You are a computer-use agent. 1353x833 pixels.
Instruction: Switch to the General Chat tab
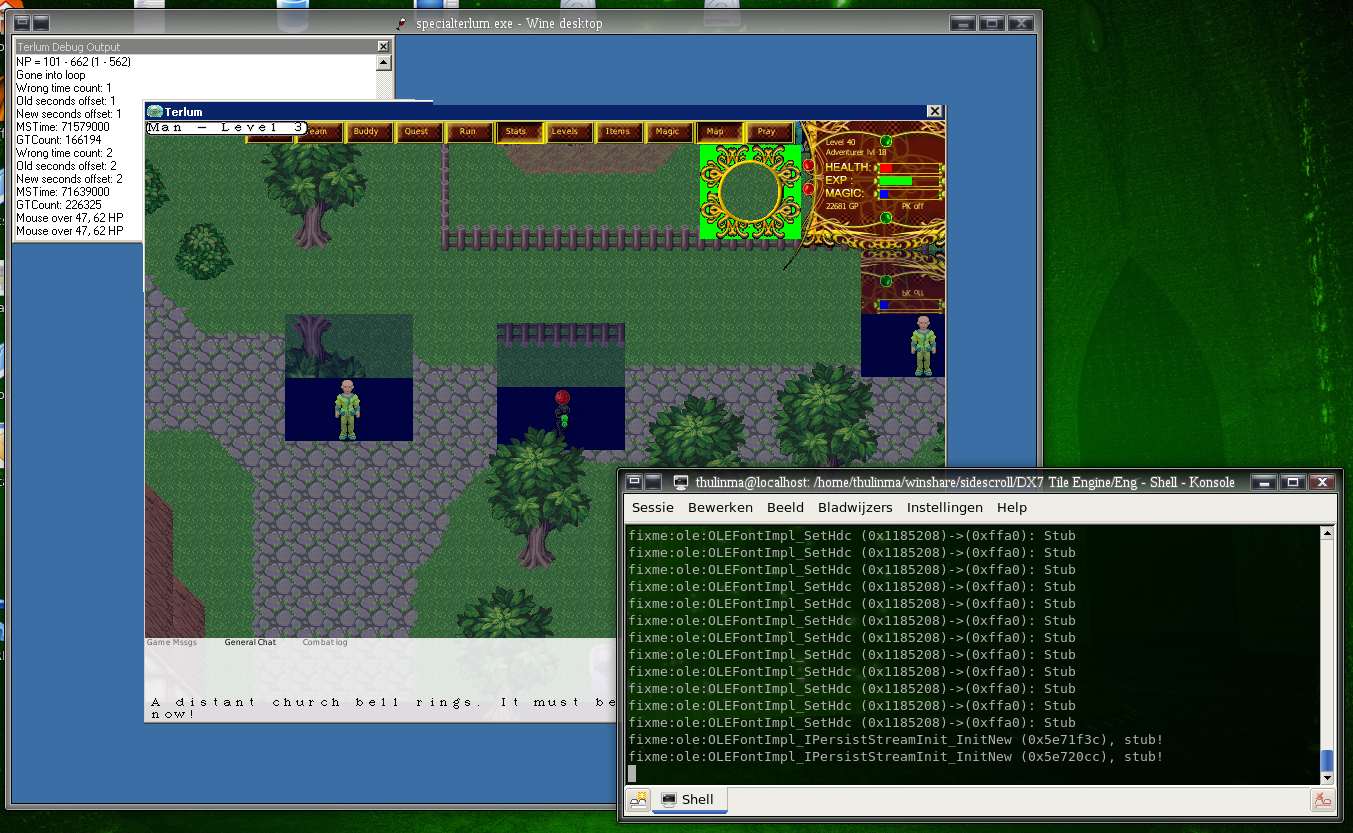click(250, 642)
